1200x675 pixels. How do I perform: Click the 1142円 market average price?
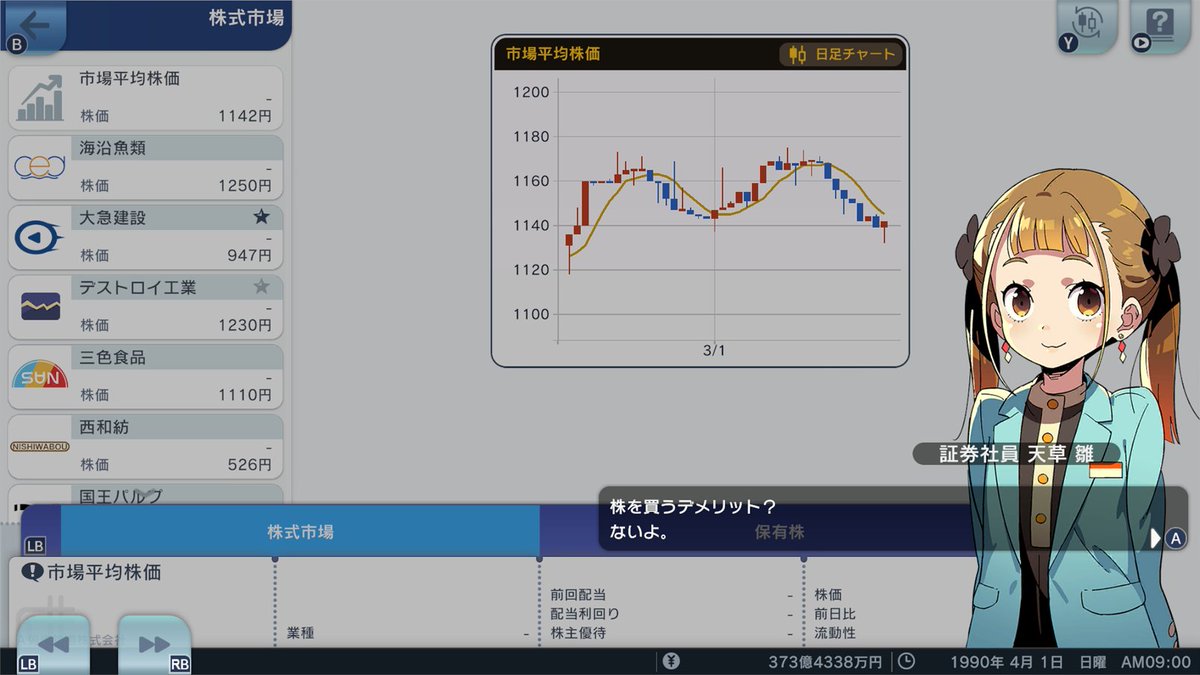point(245,115)
